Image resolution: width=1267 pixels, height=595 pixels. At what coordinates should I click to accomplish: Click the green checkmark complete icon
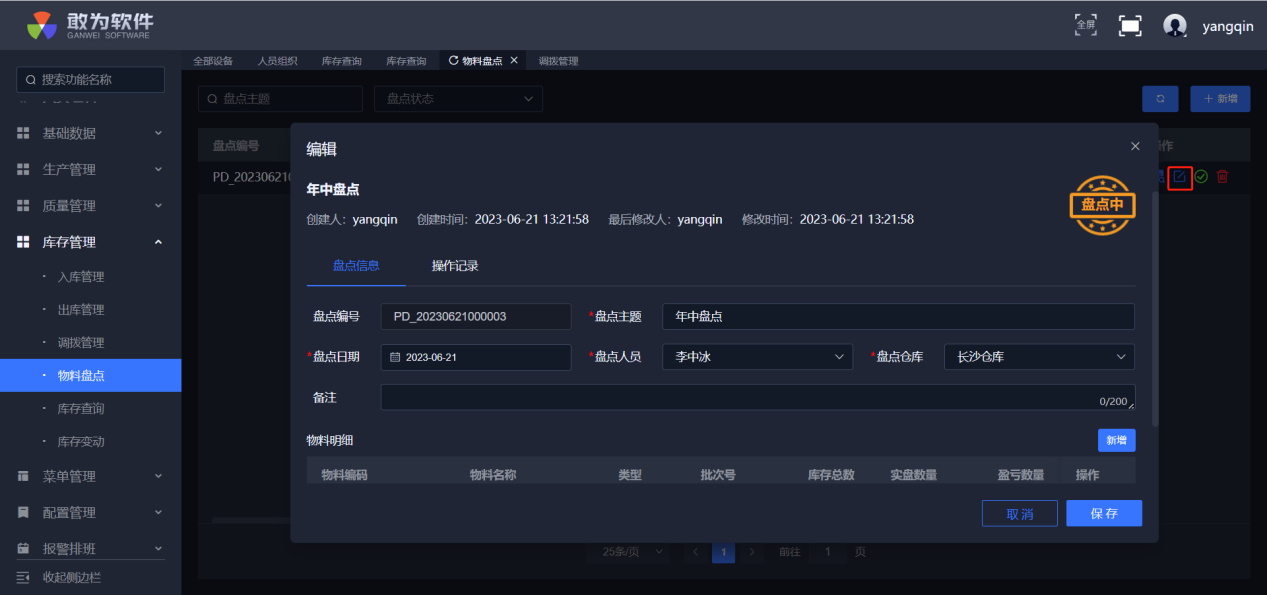(x=1201, y=177)
